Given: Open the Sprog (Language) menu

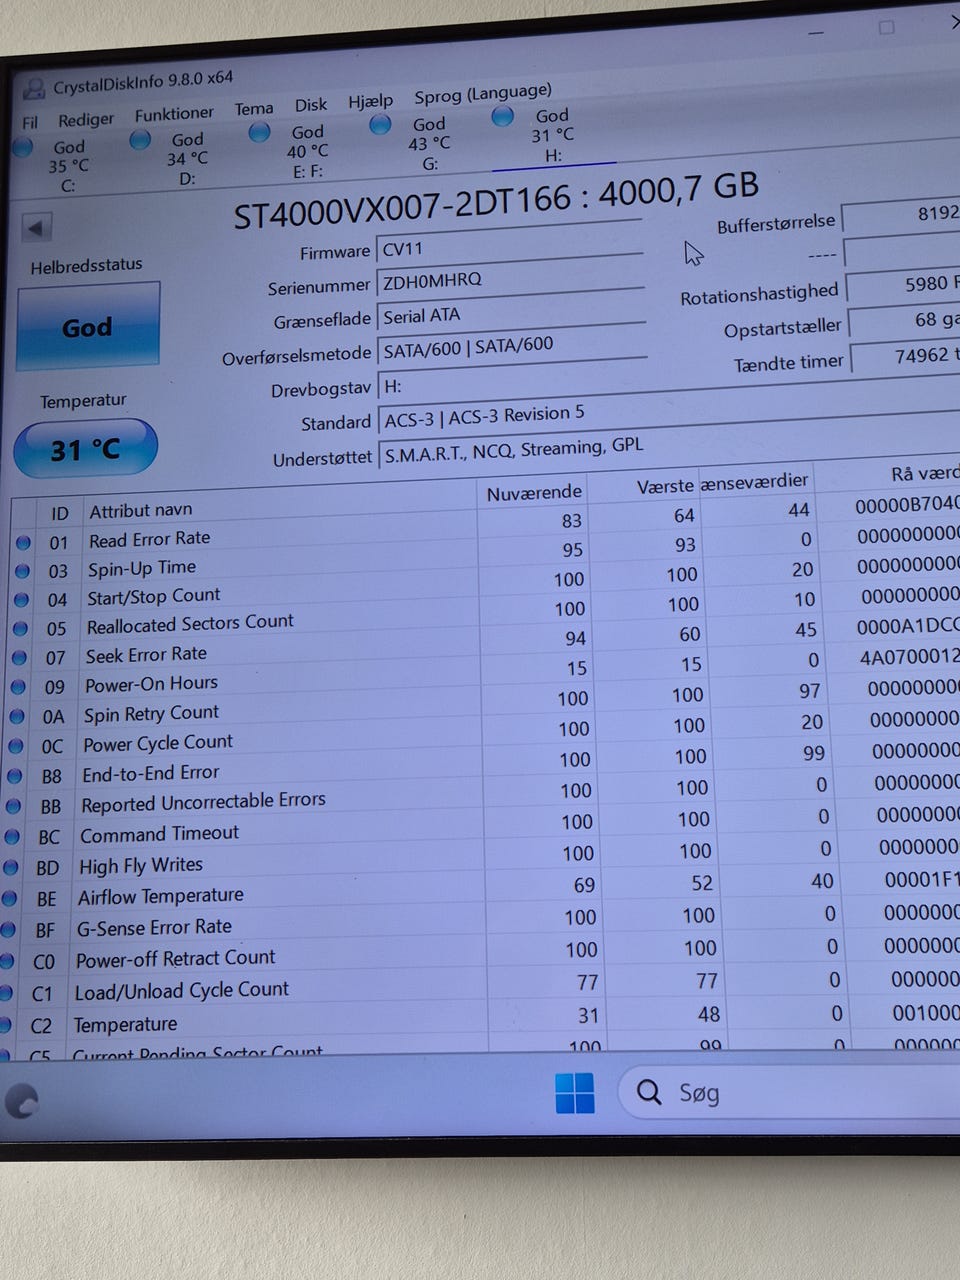Looking at the screenshot, I should point(483,95).
